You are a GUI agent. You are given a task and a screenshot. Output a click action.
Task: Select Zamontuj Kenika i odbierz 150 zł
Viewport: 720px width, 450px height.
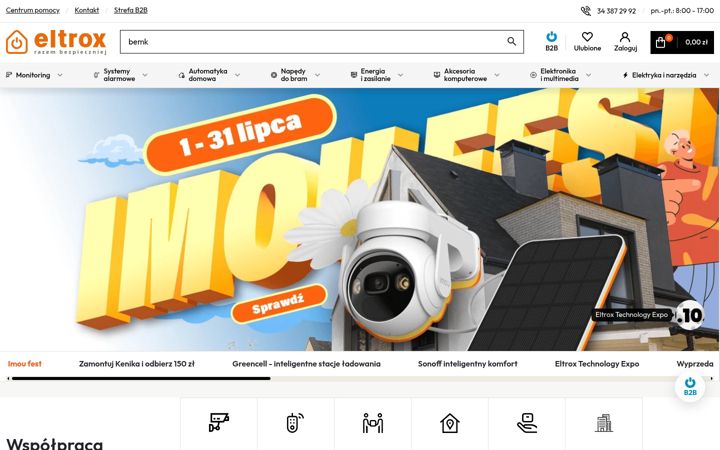137,364
